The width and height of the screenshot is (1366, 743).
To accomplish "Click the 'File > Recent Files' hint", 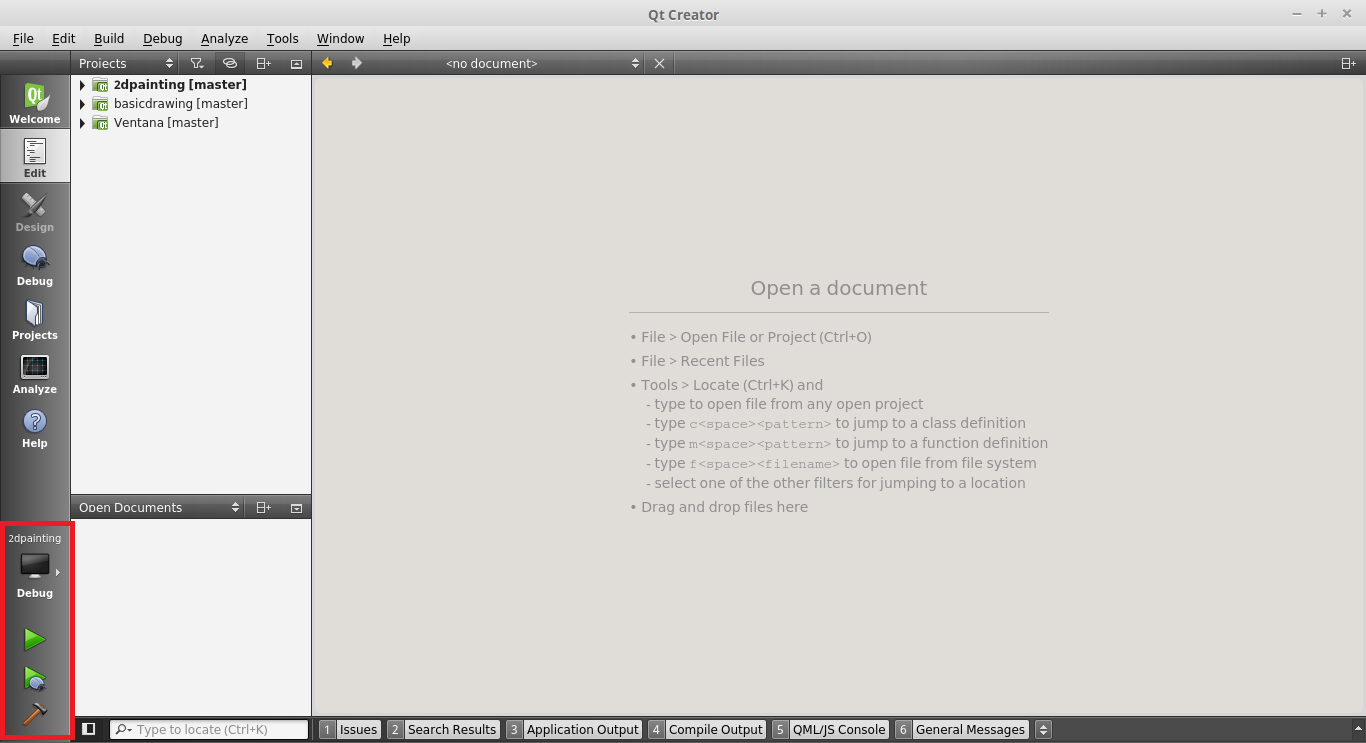I will click(703, 361).
